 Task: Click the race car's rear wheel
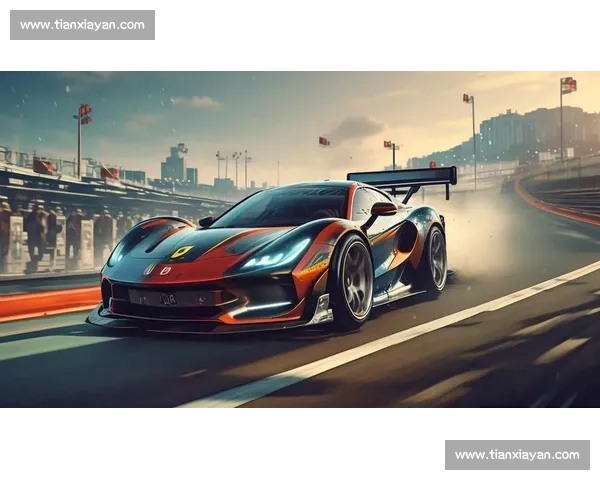tap(434, 260)
